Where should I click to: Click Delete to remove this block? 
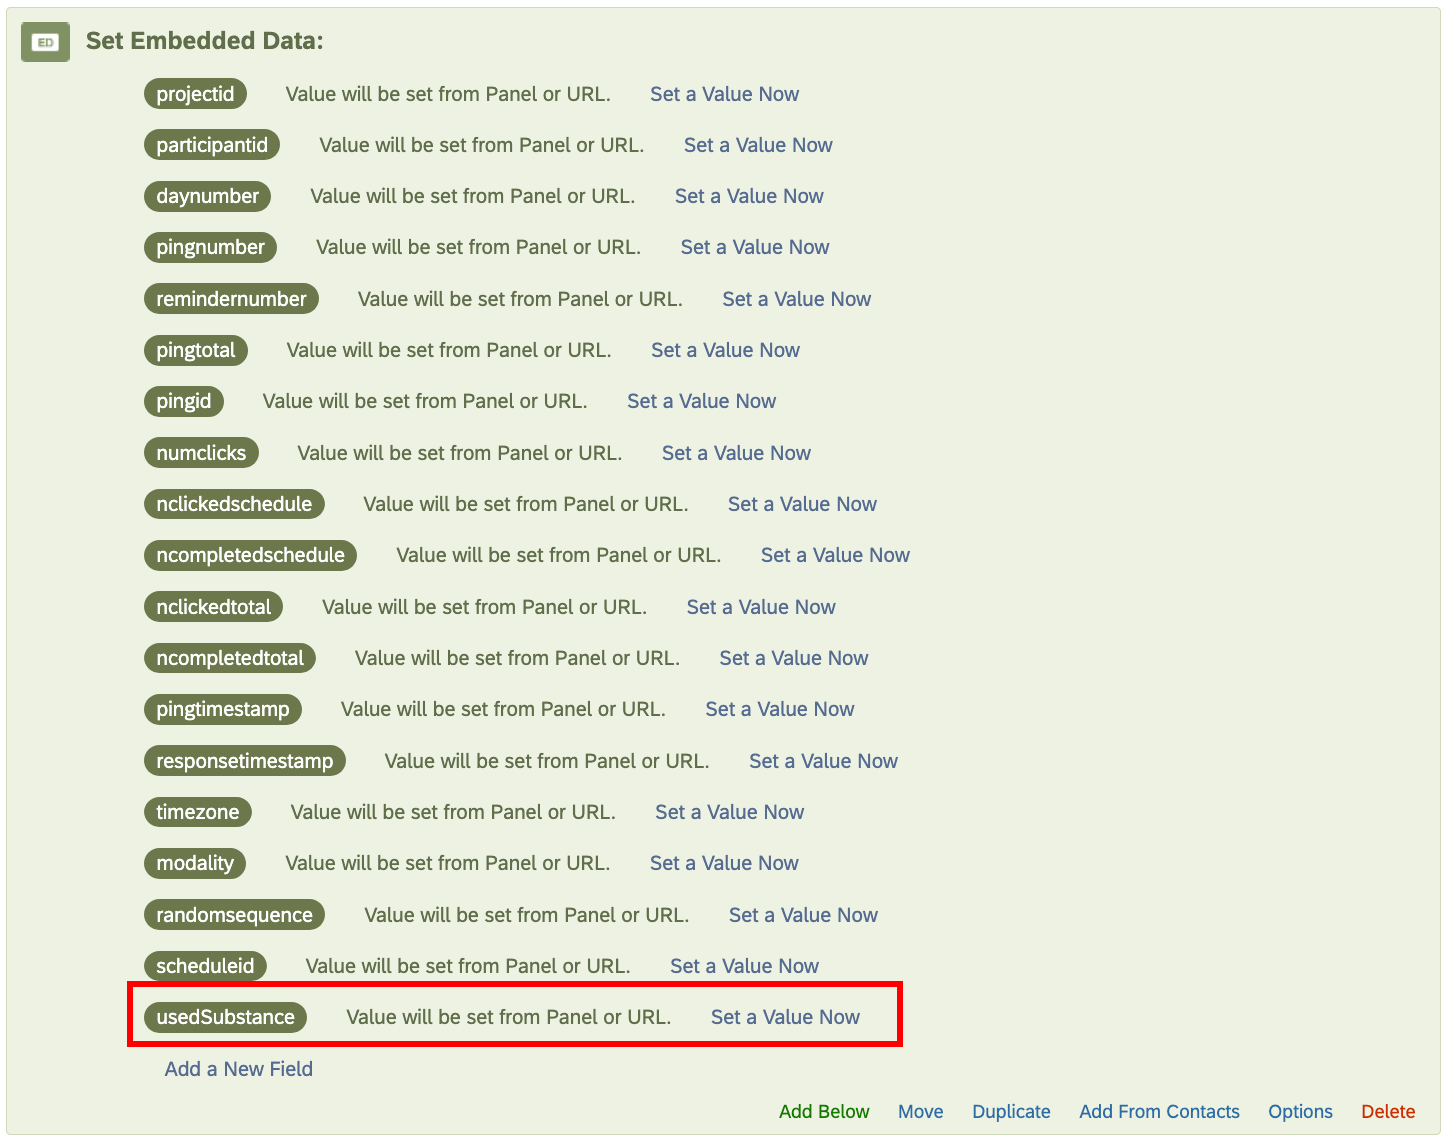[x=1388, y=1111]
